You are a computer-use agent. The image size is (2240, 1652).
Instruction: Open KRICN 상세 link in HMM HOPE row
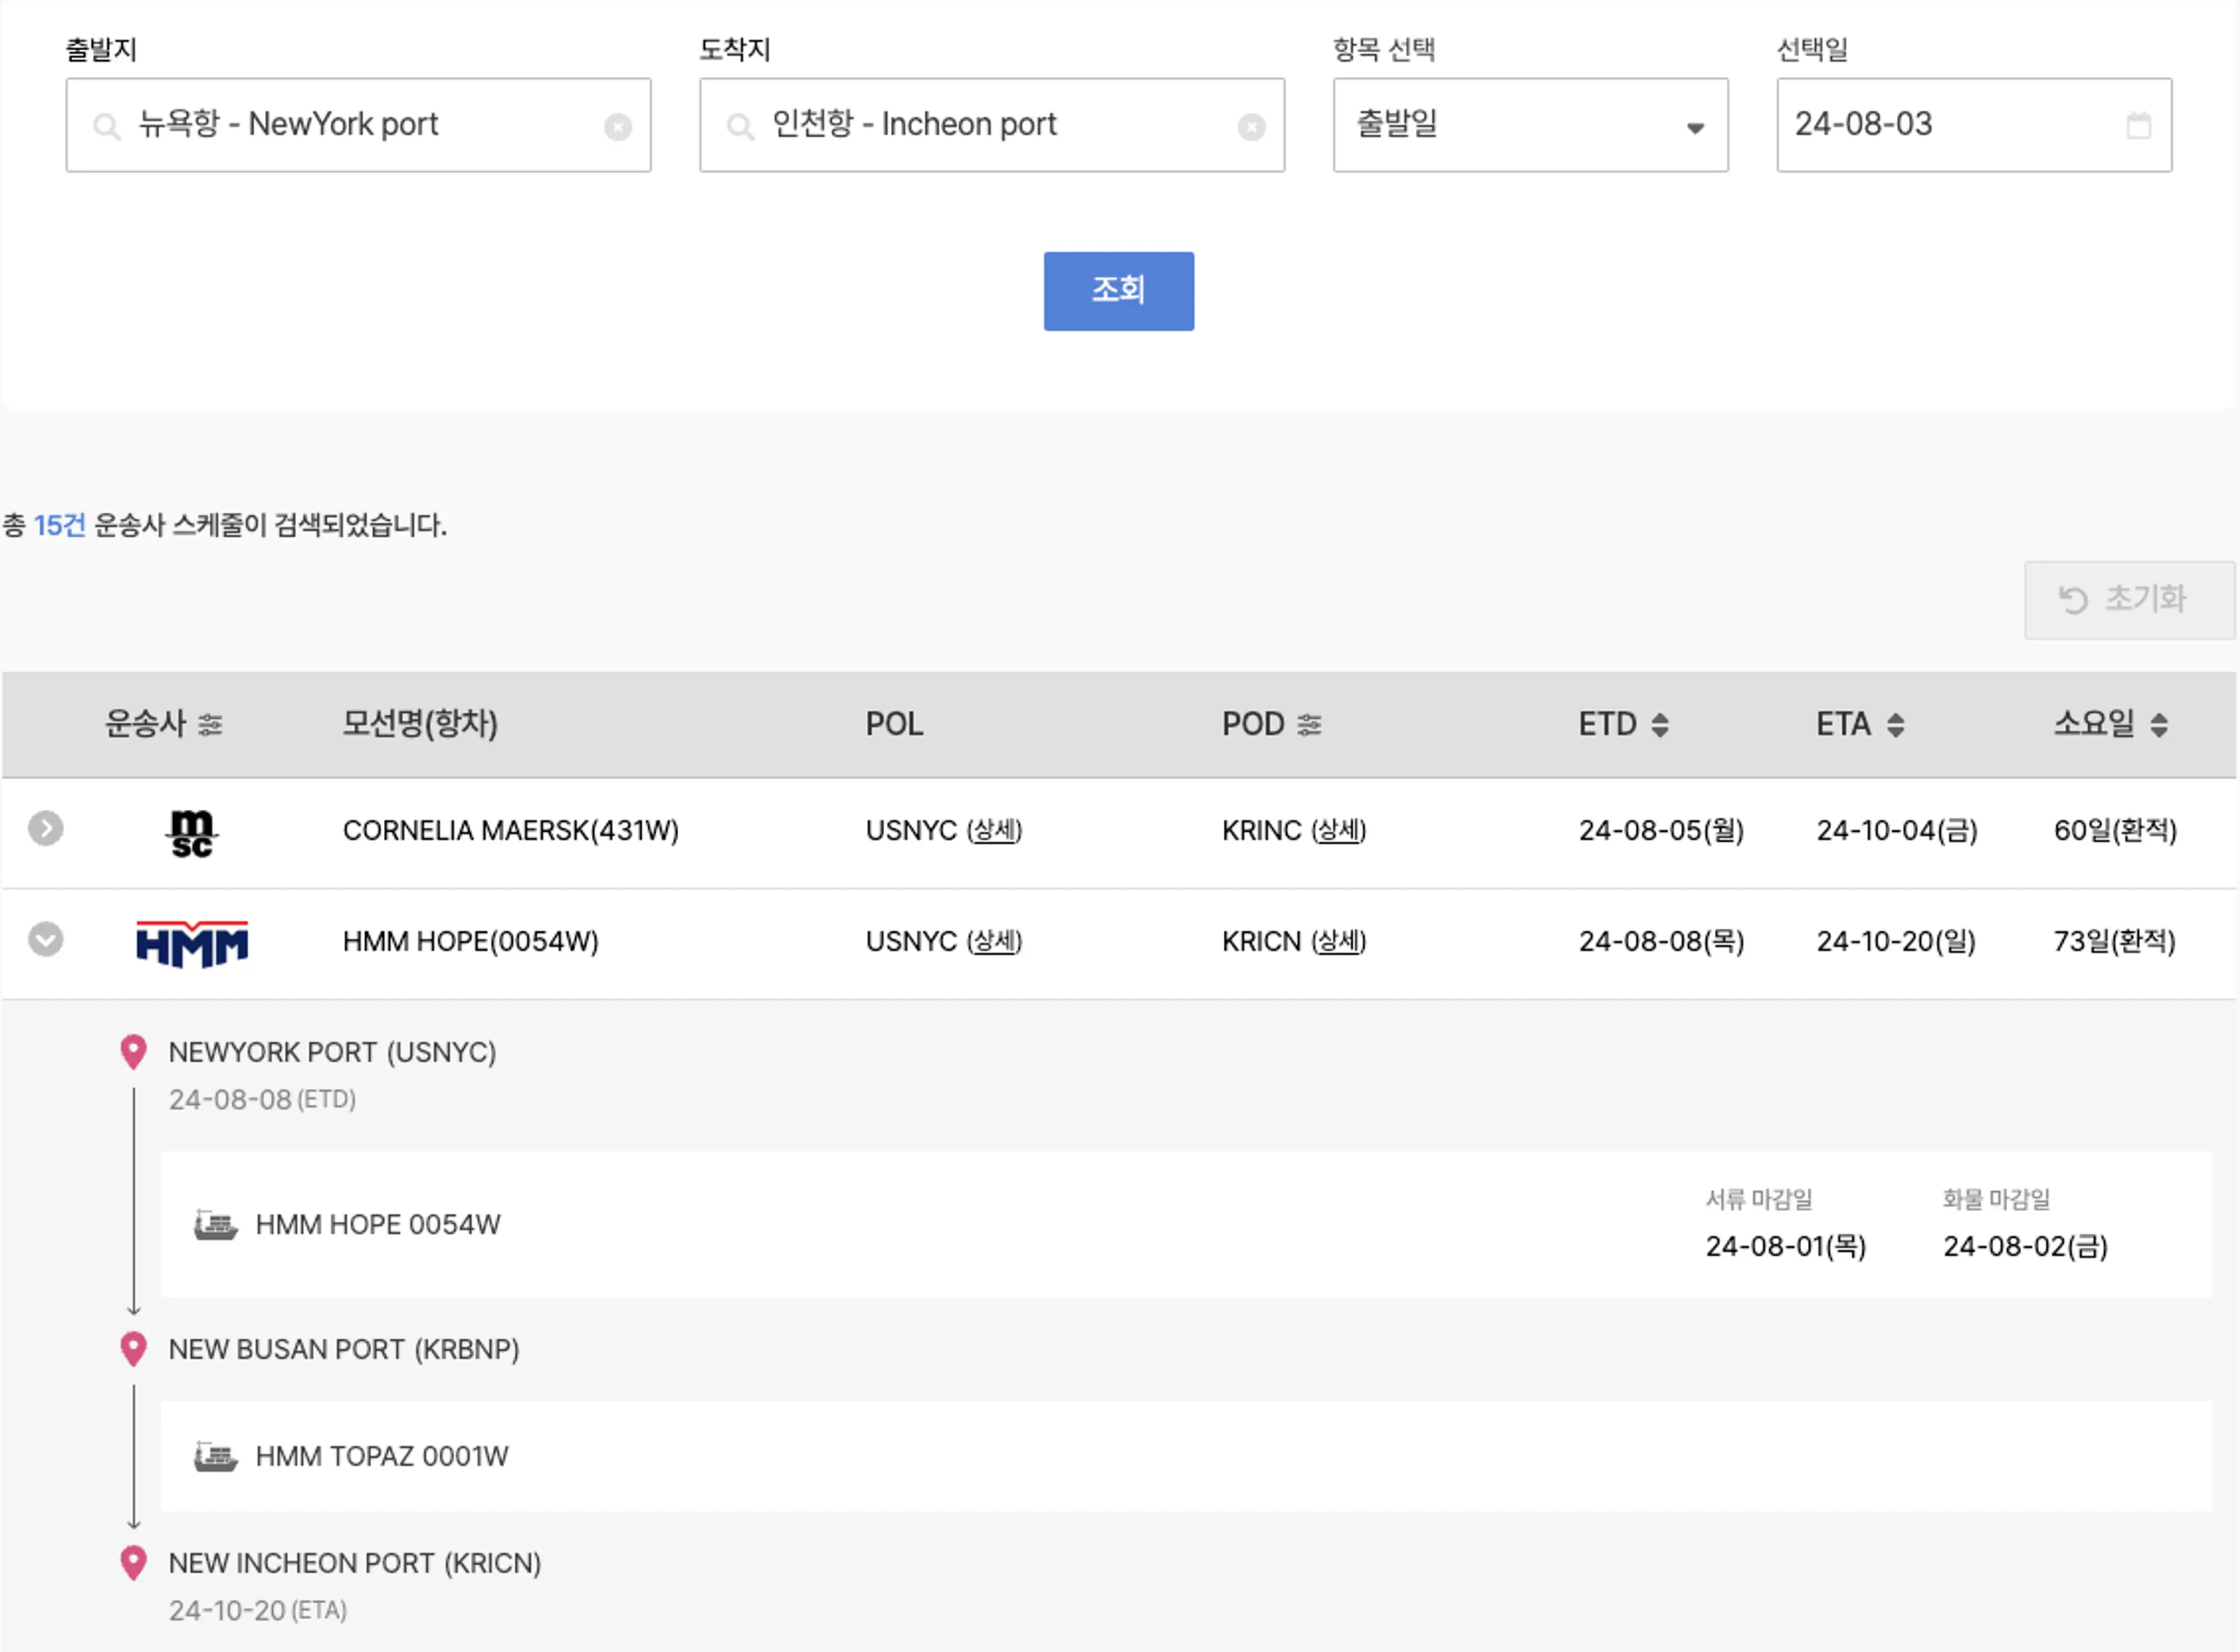click(1338, 942)
